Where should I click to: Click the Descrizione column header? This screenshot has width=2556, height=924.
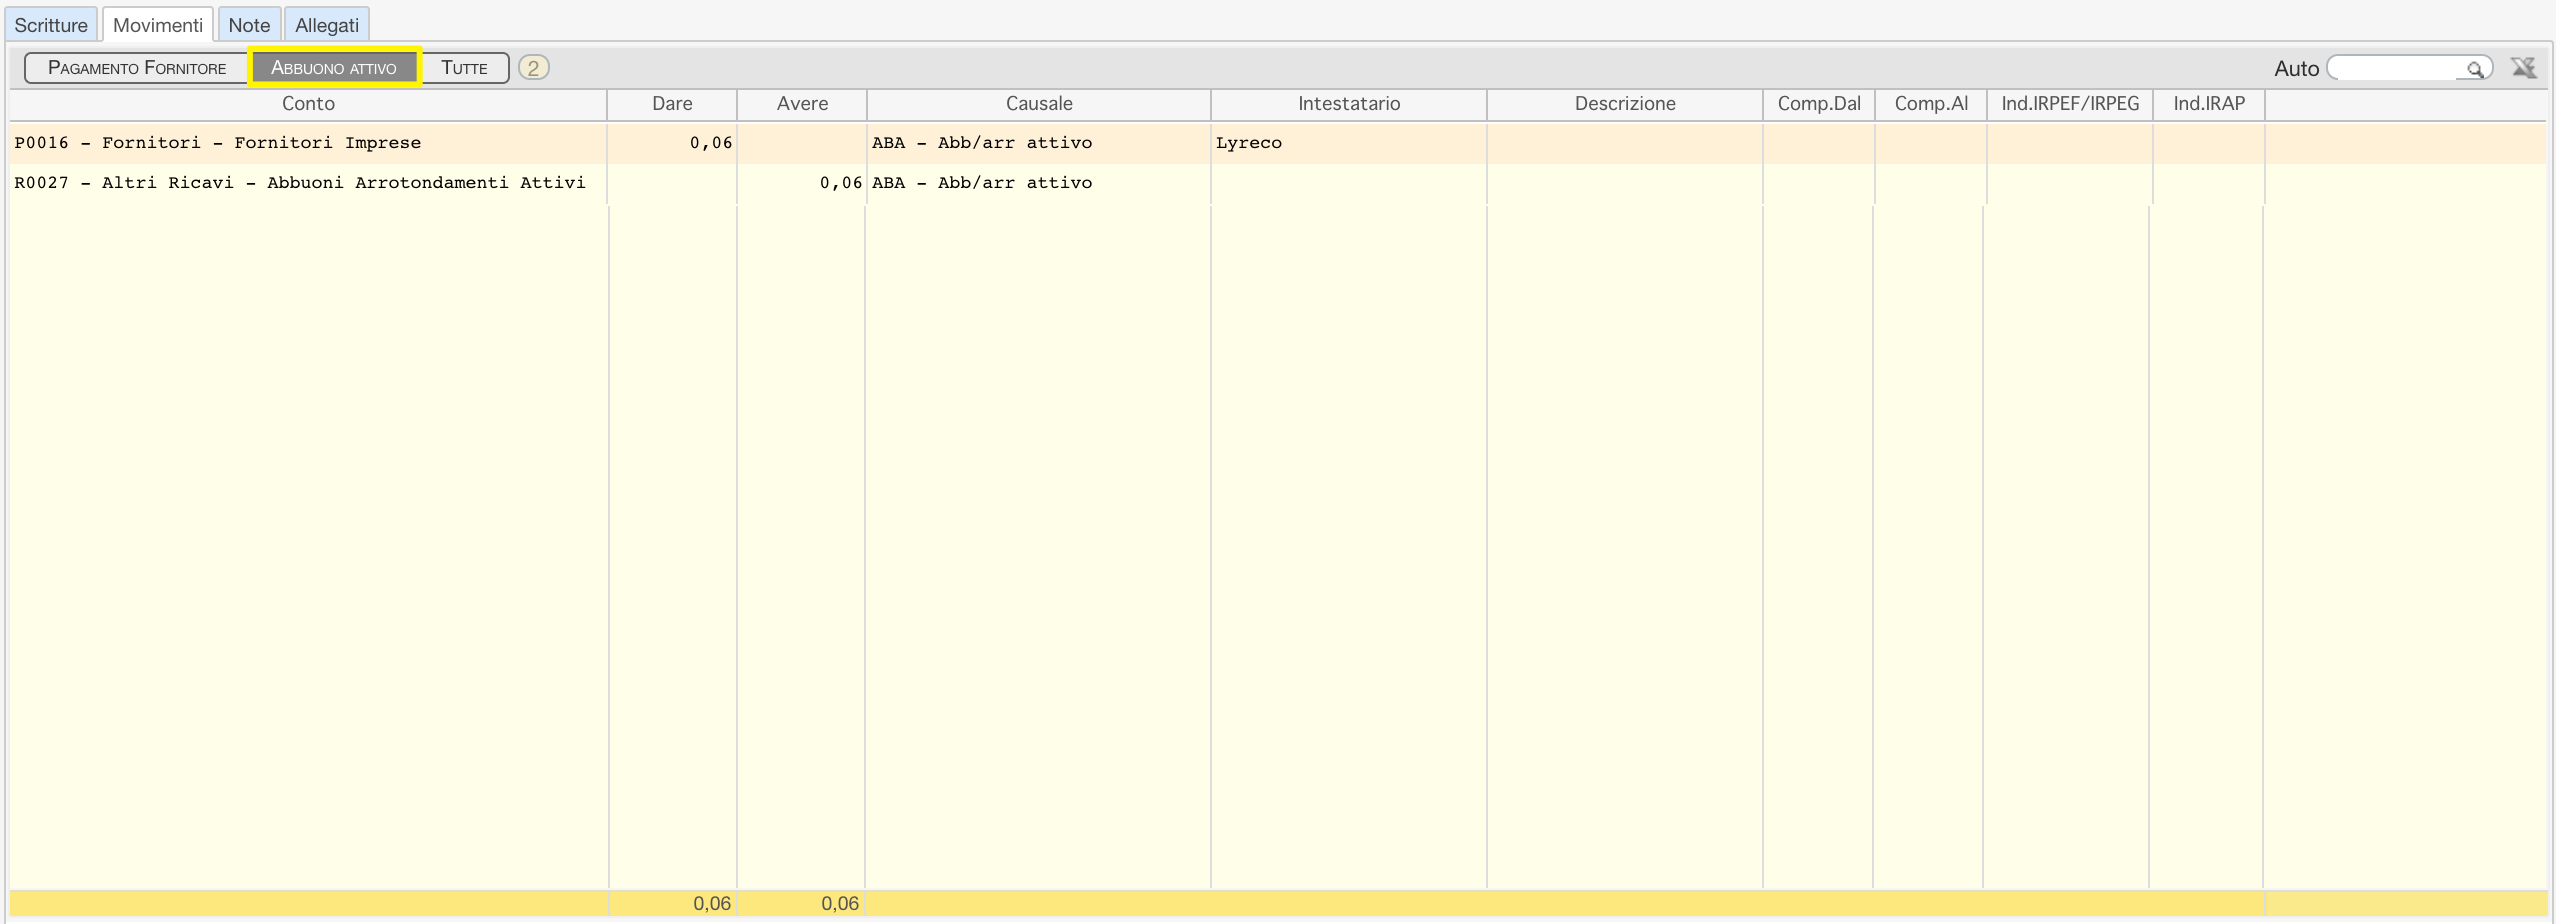coord(1625,104)
